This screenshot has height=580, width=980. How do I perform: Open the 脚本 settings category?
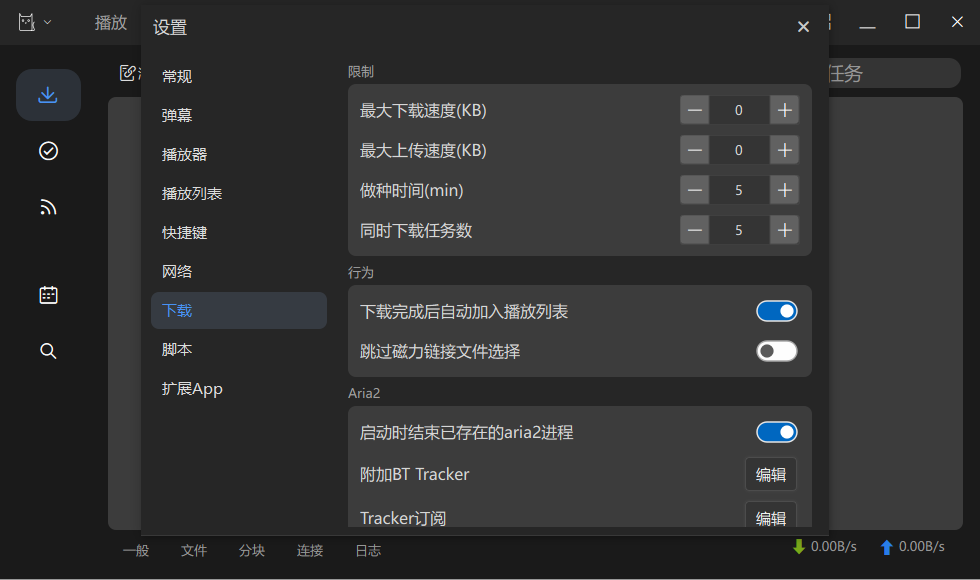point(239,349)
